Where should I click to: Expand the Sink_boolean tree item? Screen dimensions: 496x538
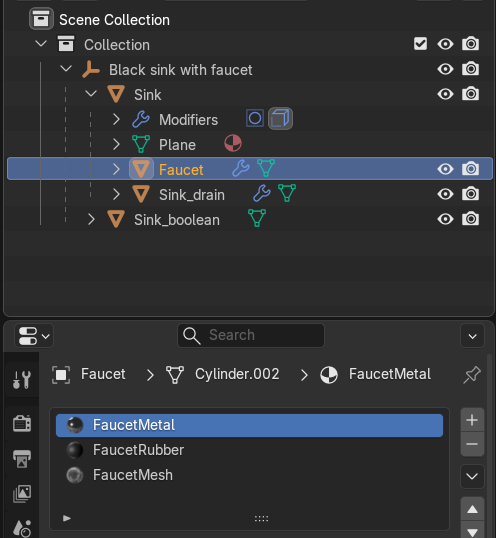[91, 220]
